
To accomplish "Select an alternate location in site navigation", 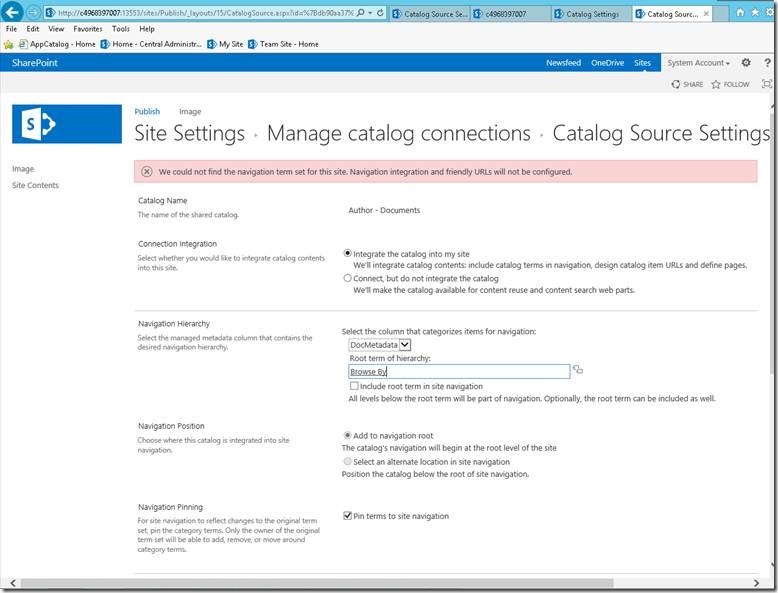I will 348,461.
